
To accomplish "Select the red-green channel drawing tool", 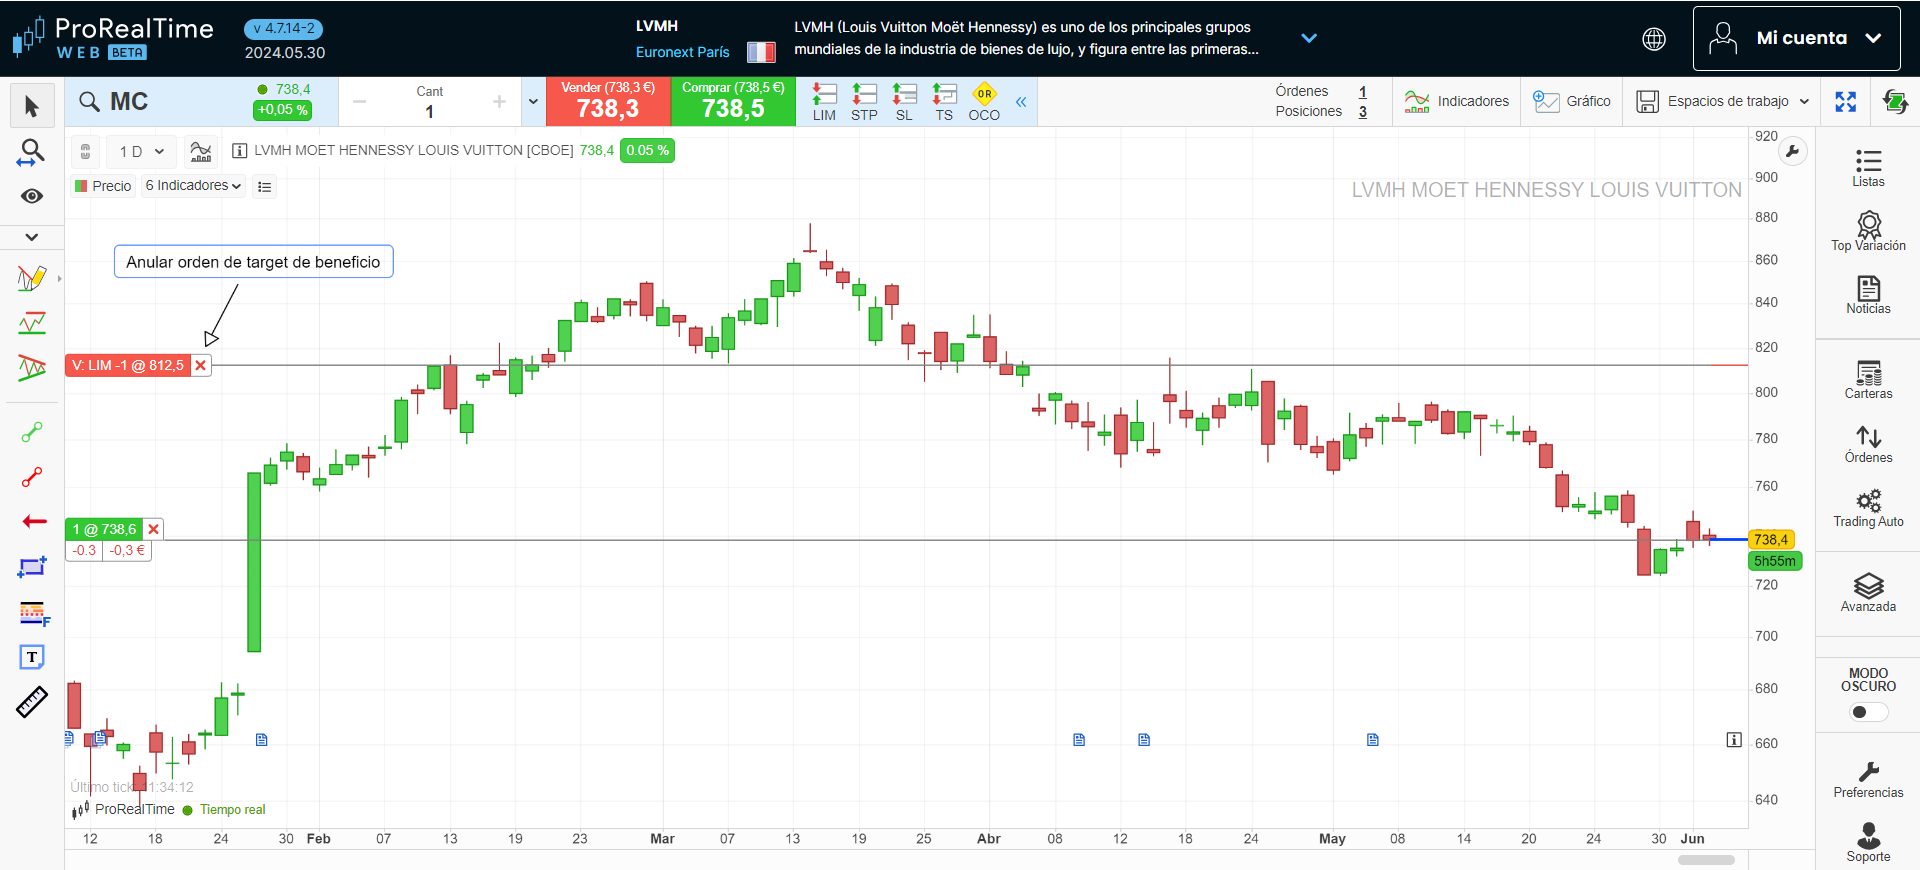I will point(32,368).
